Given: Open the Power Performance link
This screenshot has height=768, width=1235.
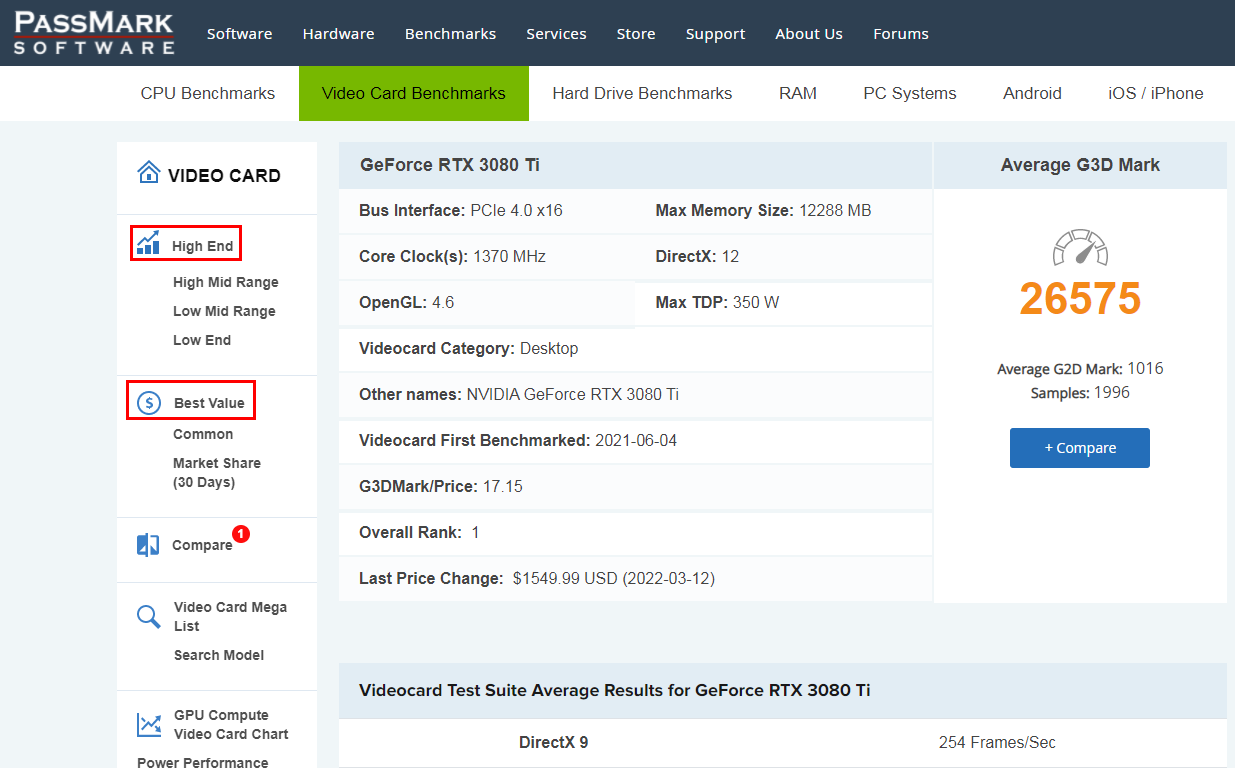Looking at the screenshot, I should point(203,762).
